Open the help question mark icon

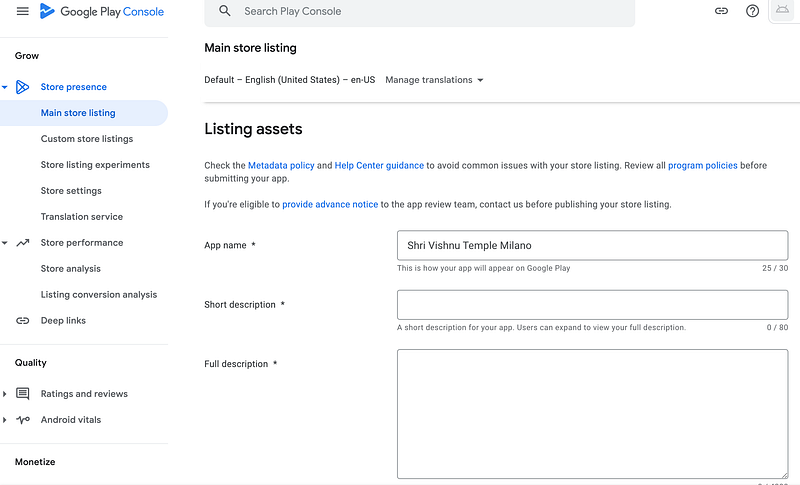click(752, 11)
